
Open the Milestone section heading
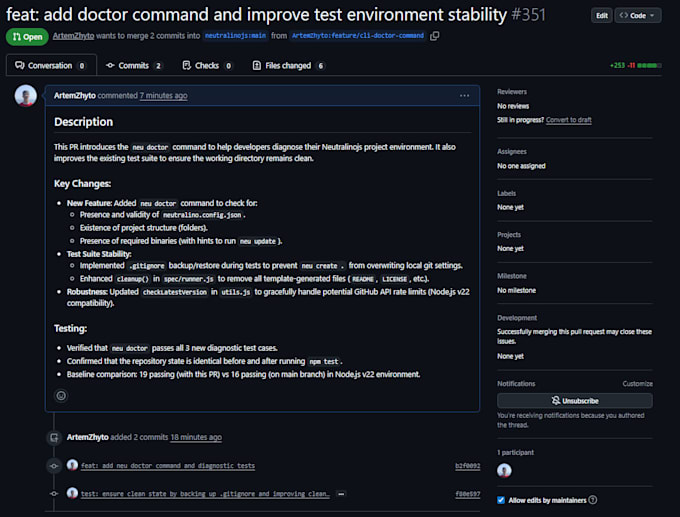(512, 276)
